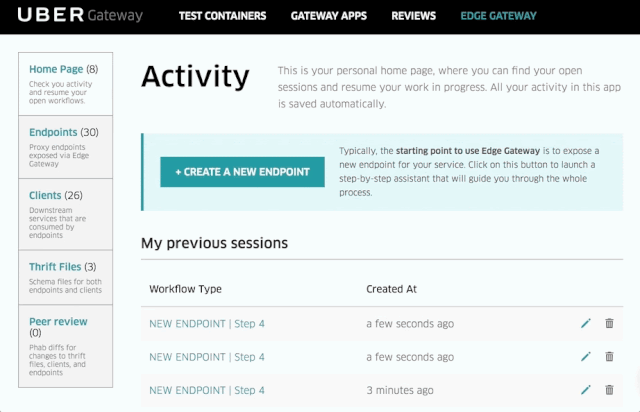Edit the session created 3 minutes ago
Image resolution: width=640 pixels, height=412 pixels.
click(586, 390)
